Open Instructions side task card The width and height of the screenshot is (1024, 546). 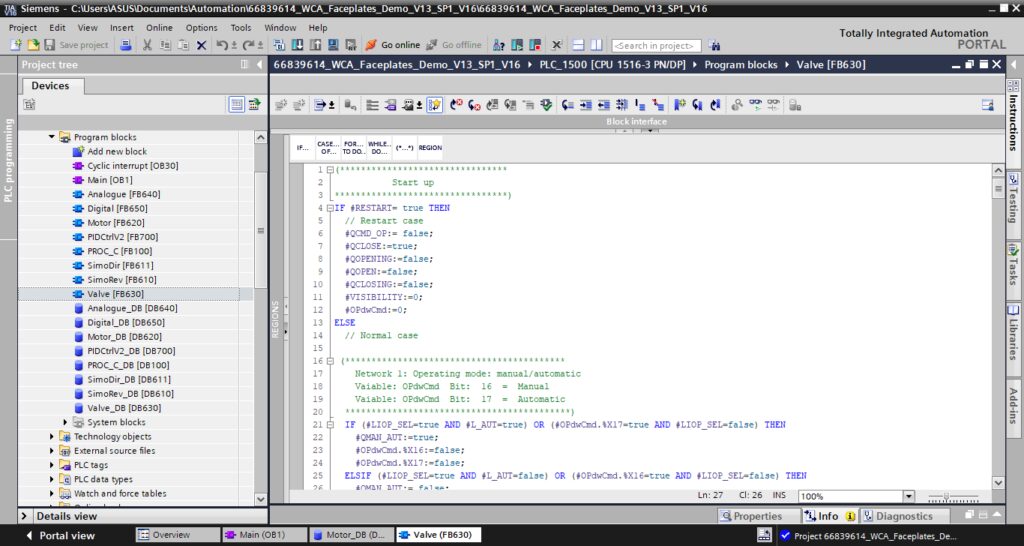1014,114
